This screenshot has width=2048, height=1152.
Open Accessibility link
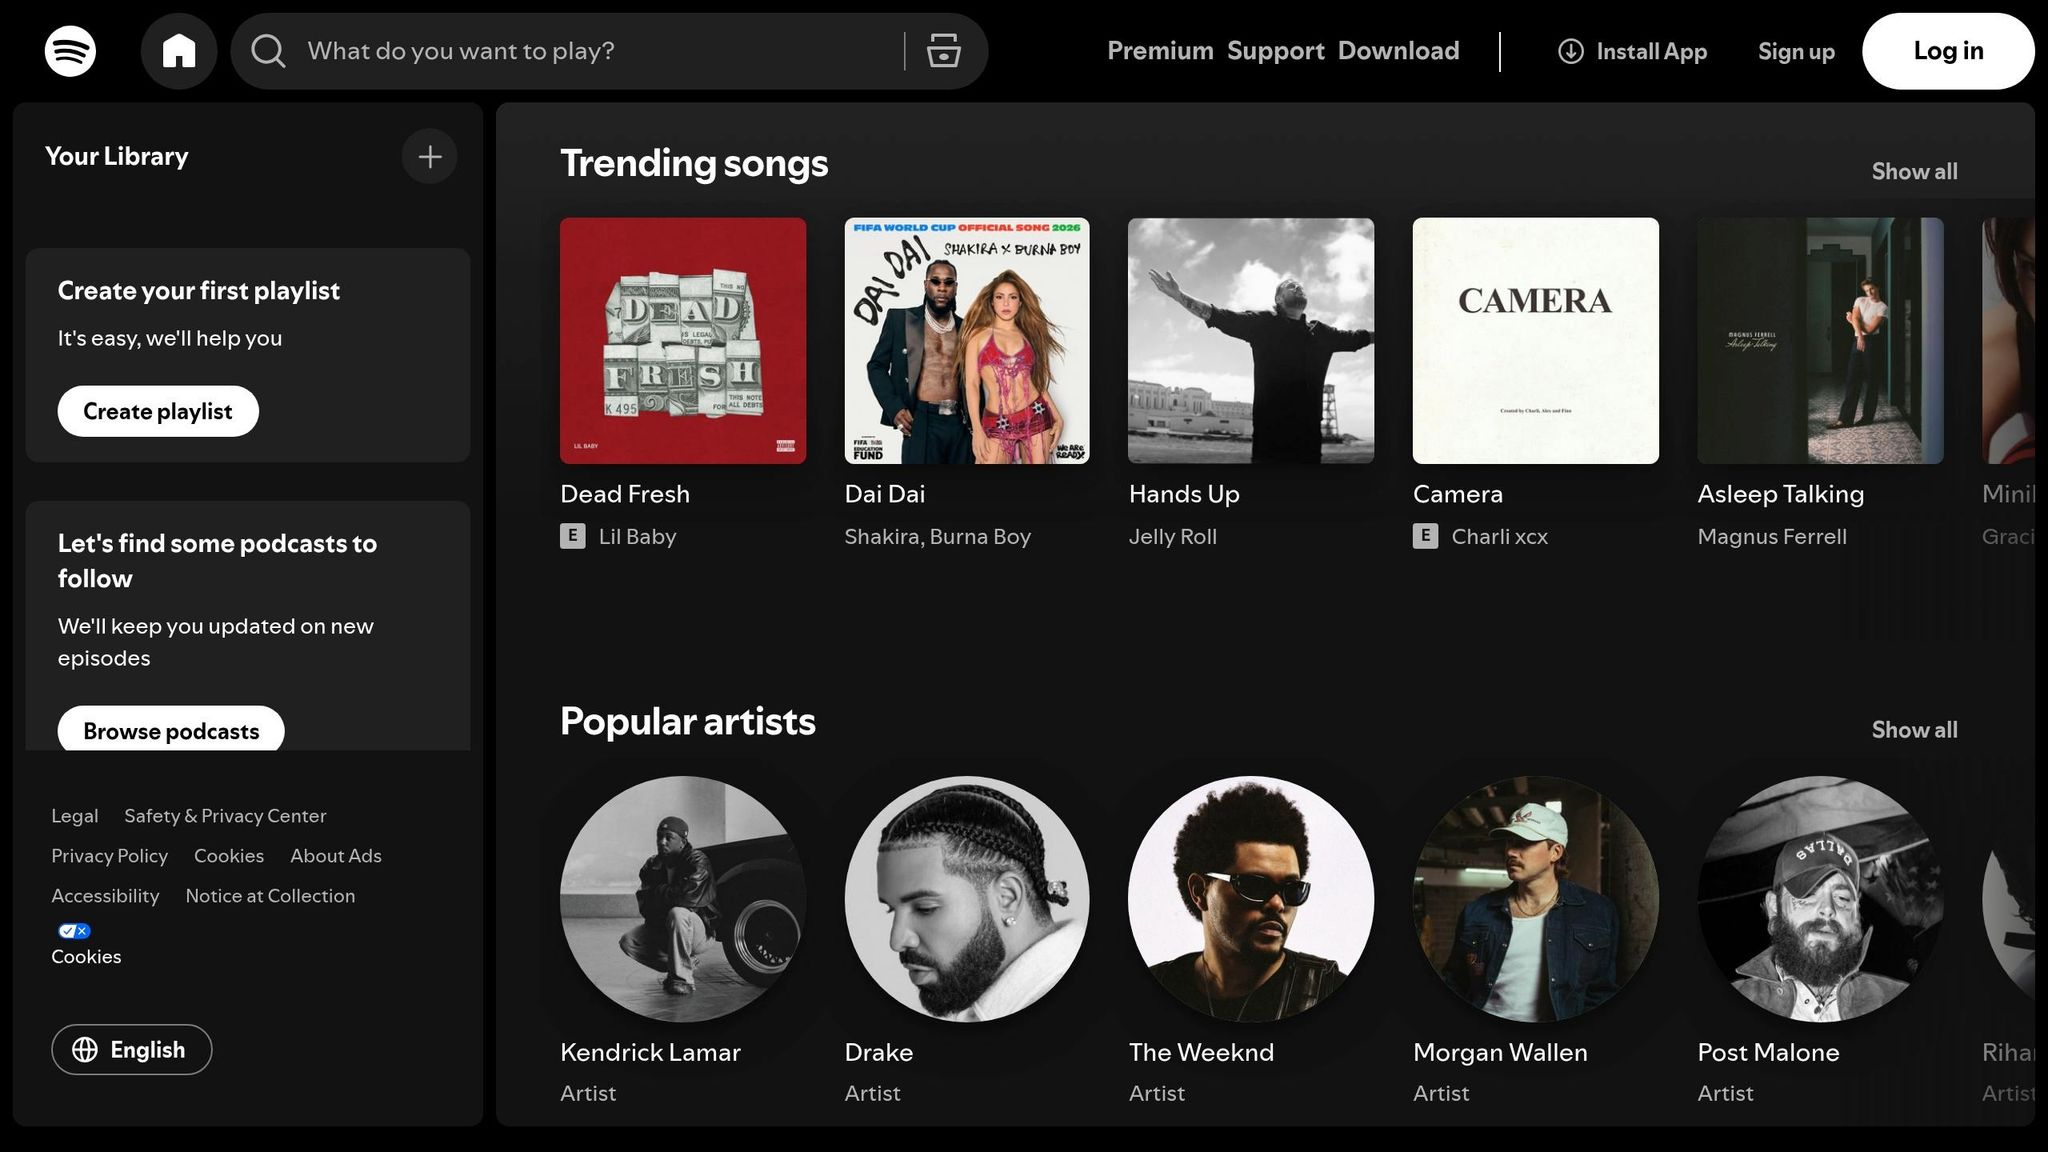point(105,896)
